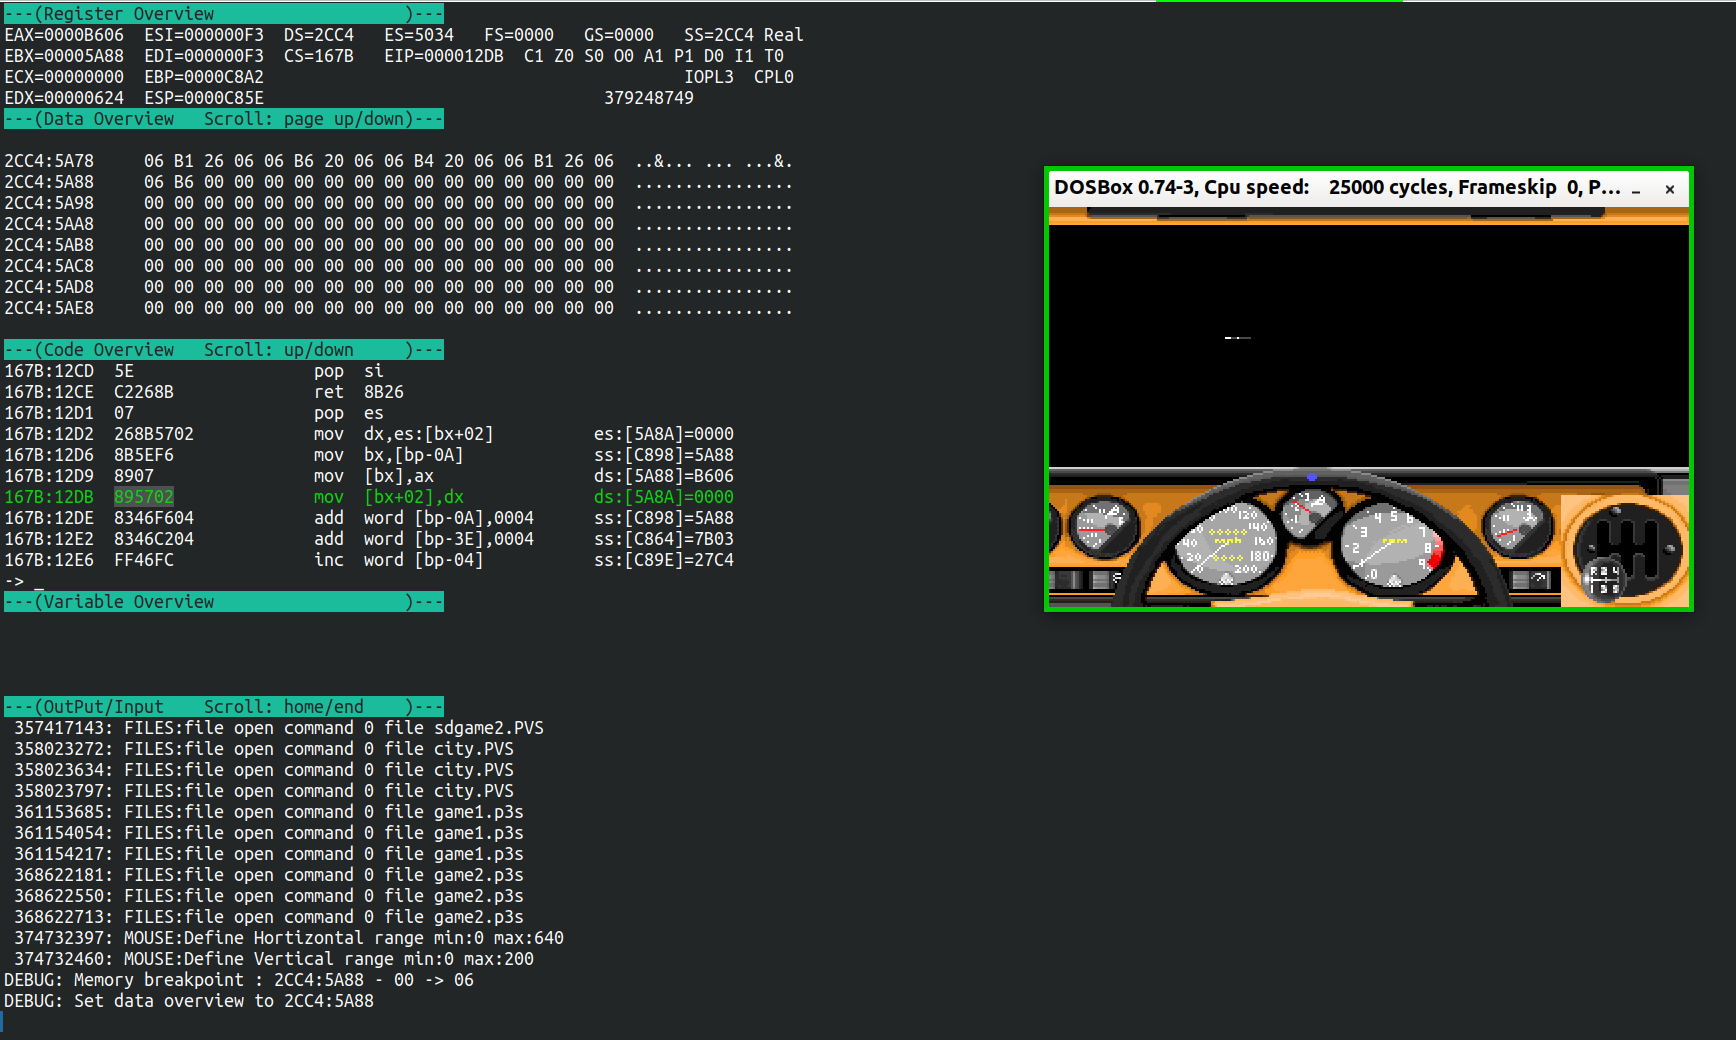The height and width of the screenshot is (1040, 1736).
Task: Close the DOSBox window
Action: 1669,189
